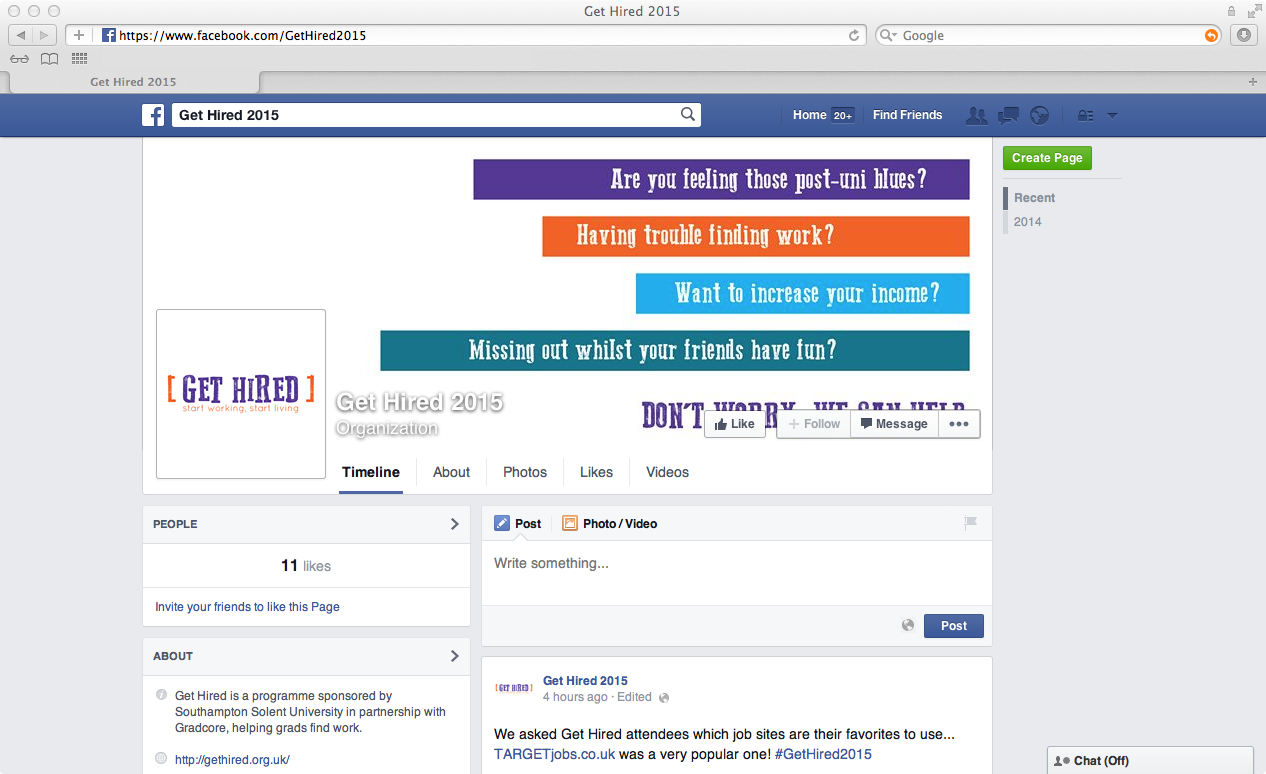
Task: Open the Safari downloads icon
Action: click(x=1243, y=35)
